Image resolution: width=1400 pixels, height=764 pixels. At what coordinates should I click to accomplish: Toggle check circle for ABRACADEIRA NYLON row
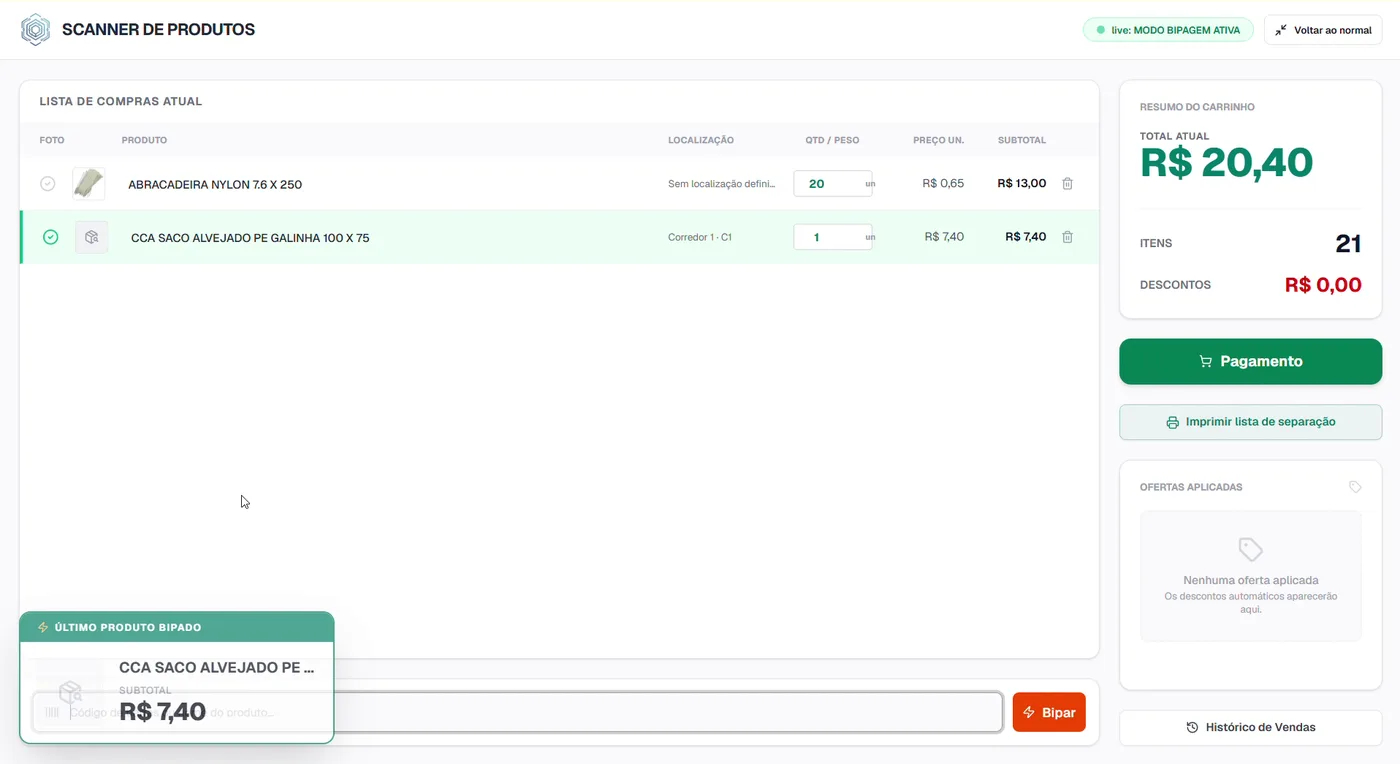[x=47, y=184]
